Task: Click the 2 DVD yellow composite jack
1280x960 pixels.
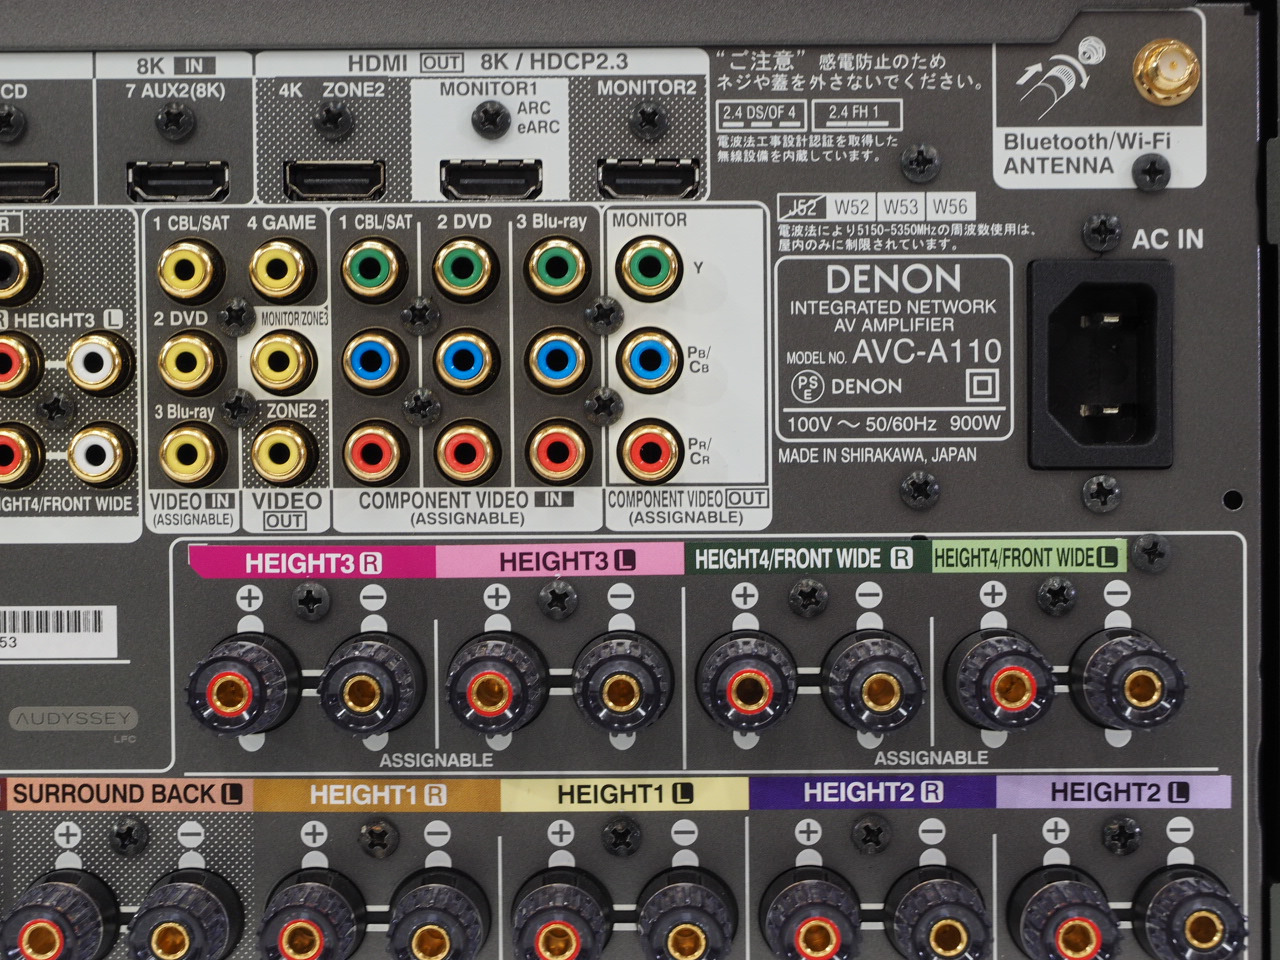Action: [190, 361]
